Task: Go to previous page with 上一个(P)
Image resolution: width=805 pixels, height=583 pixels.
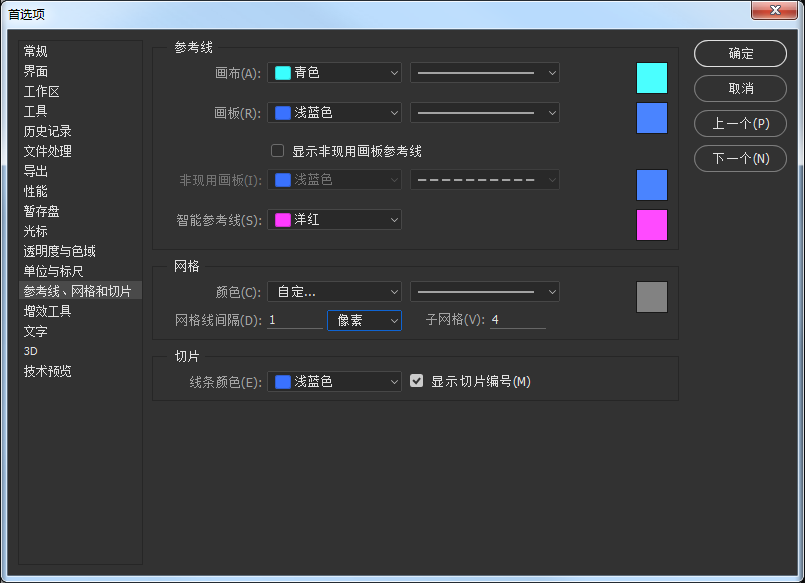Action: tap(740, 123)
